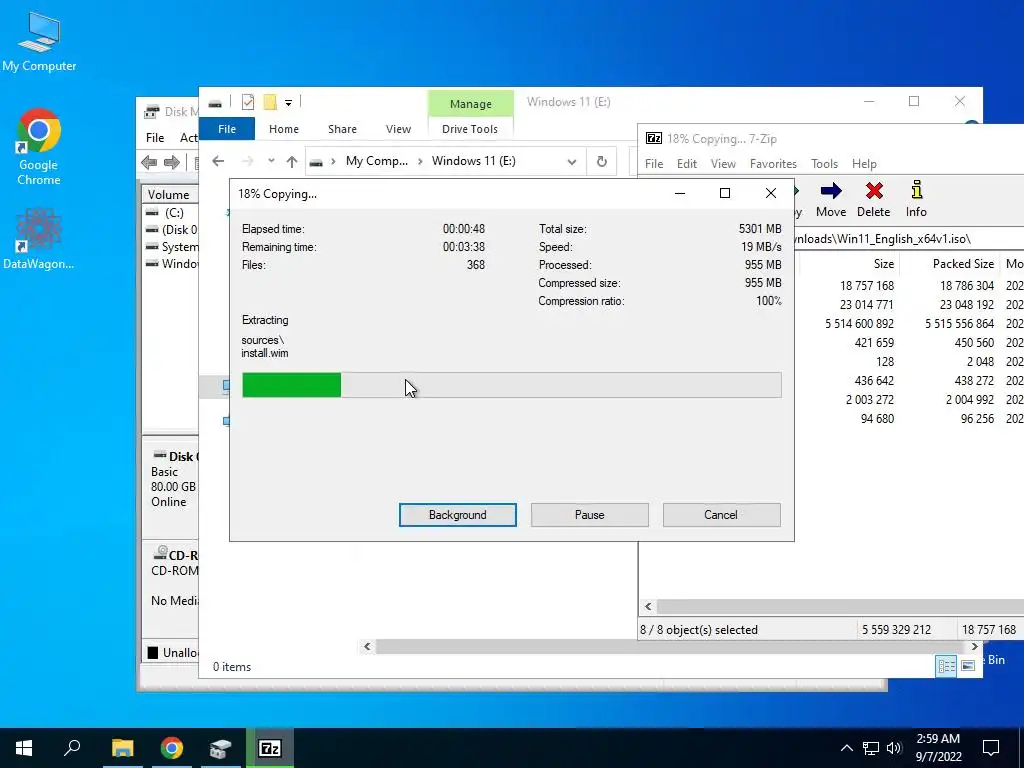Open taskbar Search
Image resolution: width=1024 pixels, height=768 pixels.
click(72, 748)
